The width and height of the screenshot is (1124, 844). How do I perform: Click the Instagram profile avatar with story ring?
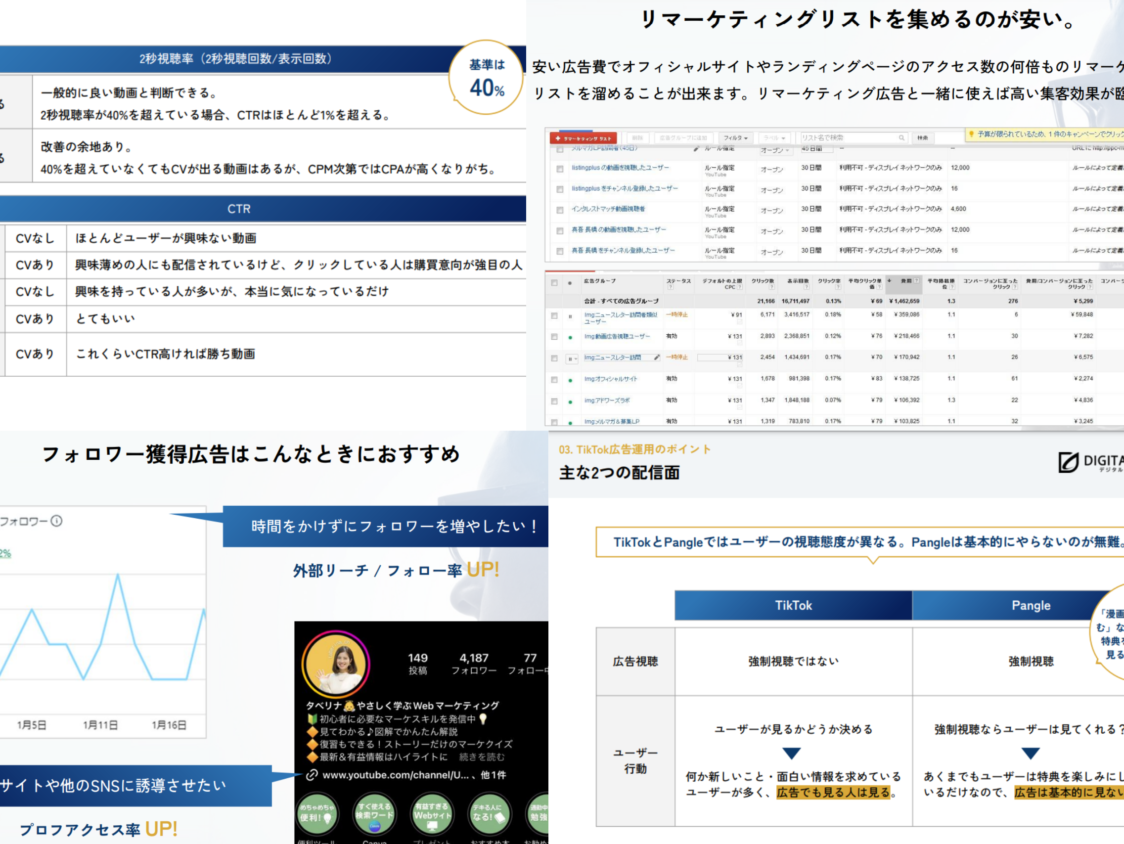click(x=337, y=665)
